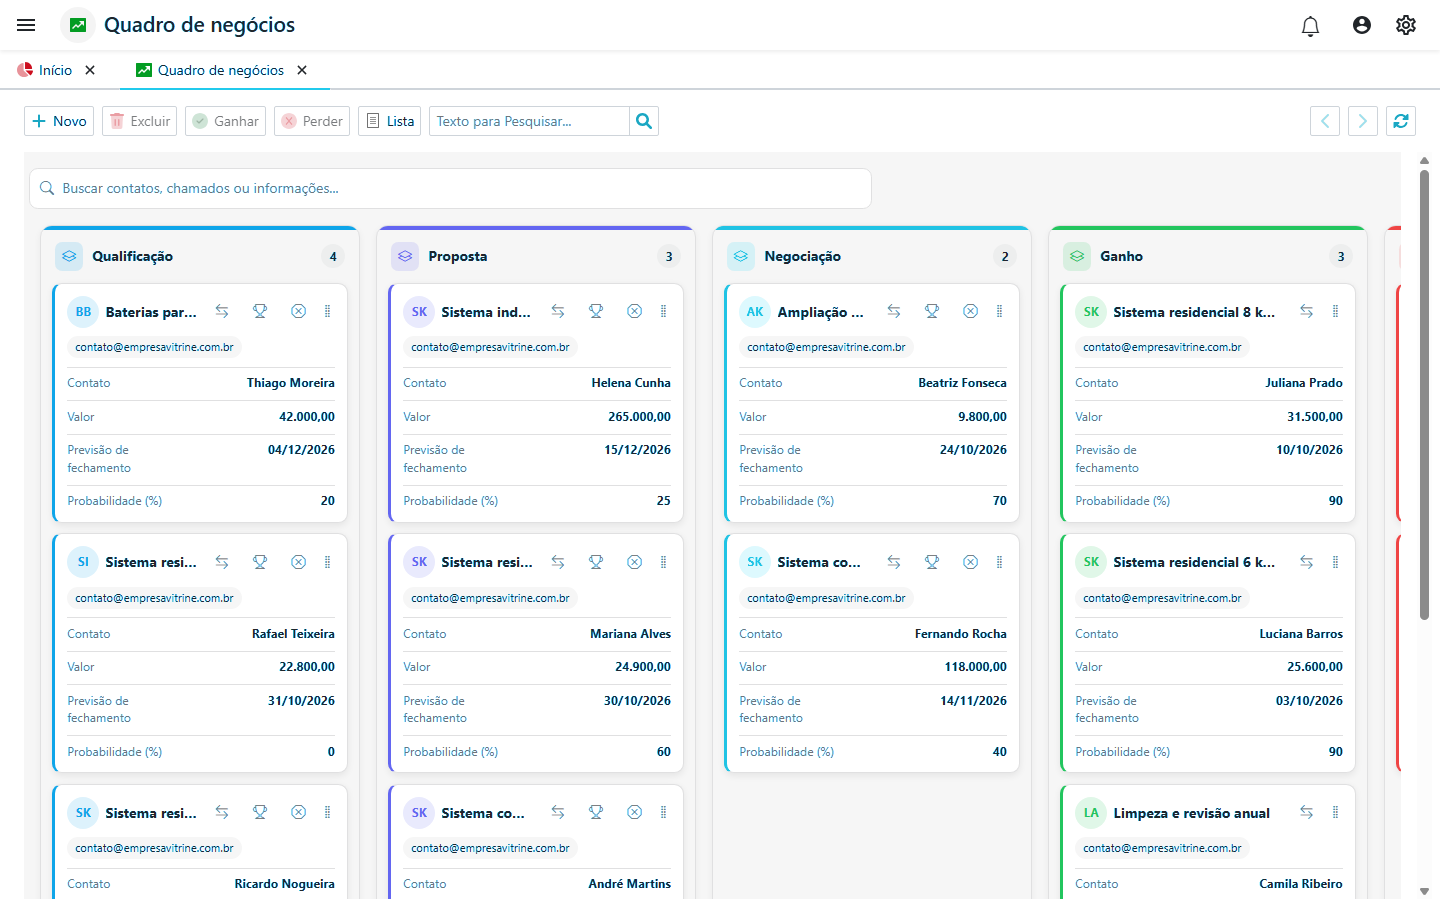
Task: Refresh the business board
Action: [x=1401, y=121]
